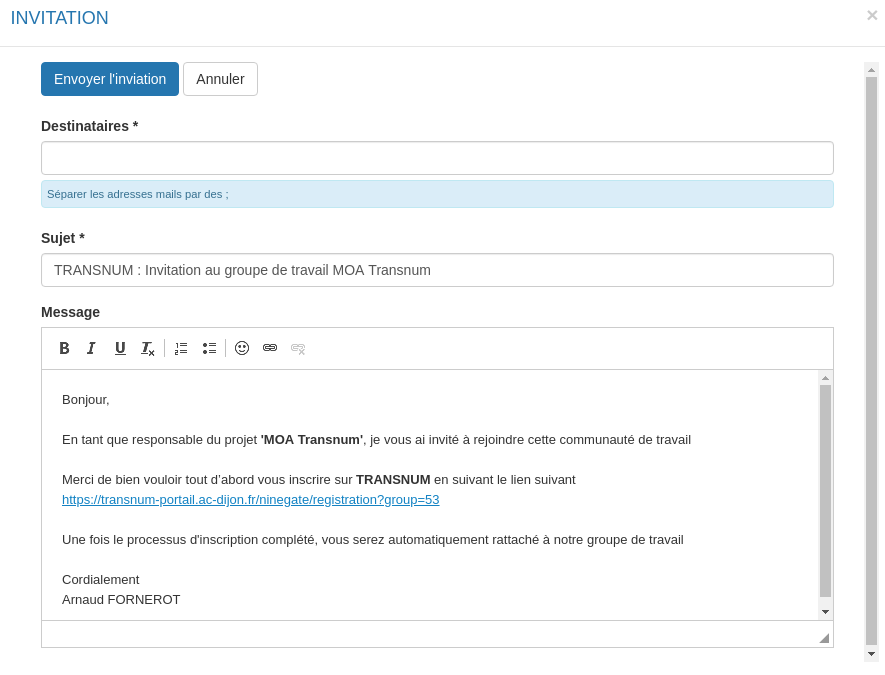885x675 pixels.
Task: Insert a bulleted list
Action: pos(209,348)
